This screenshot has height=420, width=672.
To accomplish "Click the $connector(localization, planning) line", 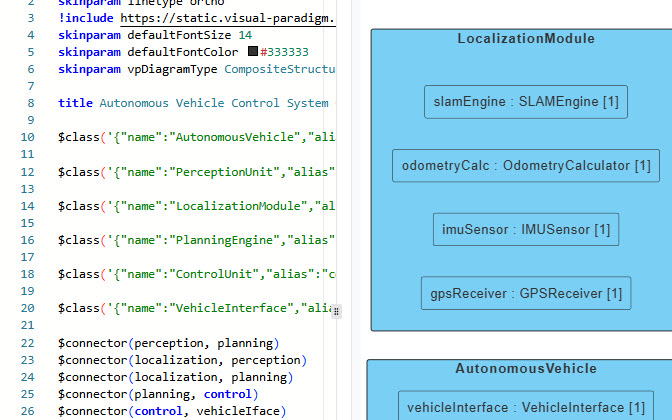I will 176,377.
